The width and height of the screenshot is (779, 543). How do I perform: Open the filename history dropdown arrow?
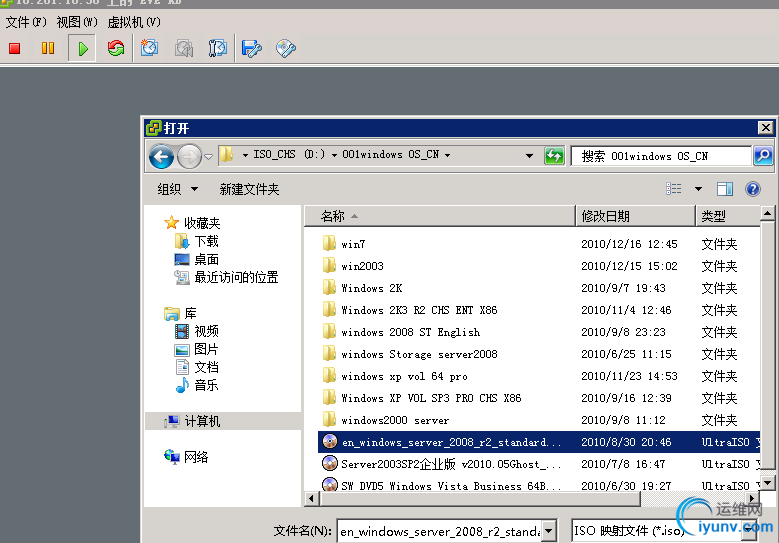pyautogui.click(x=548, y=531)
